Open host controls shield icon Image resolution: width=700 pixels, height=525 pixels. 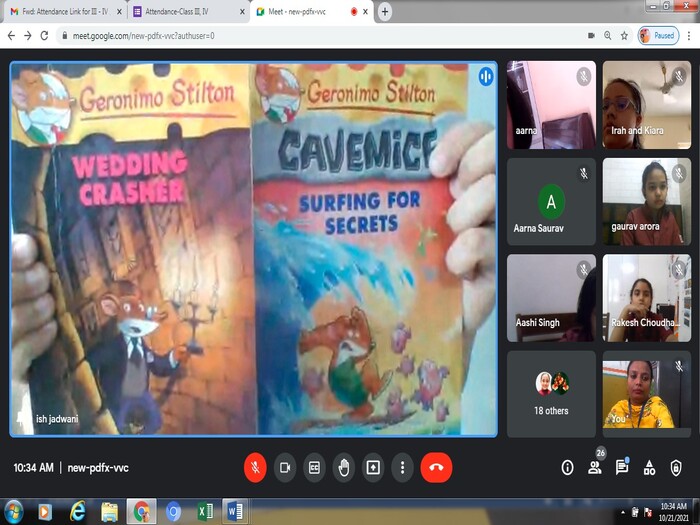(x=676, y=467)
